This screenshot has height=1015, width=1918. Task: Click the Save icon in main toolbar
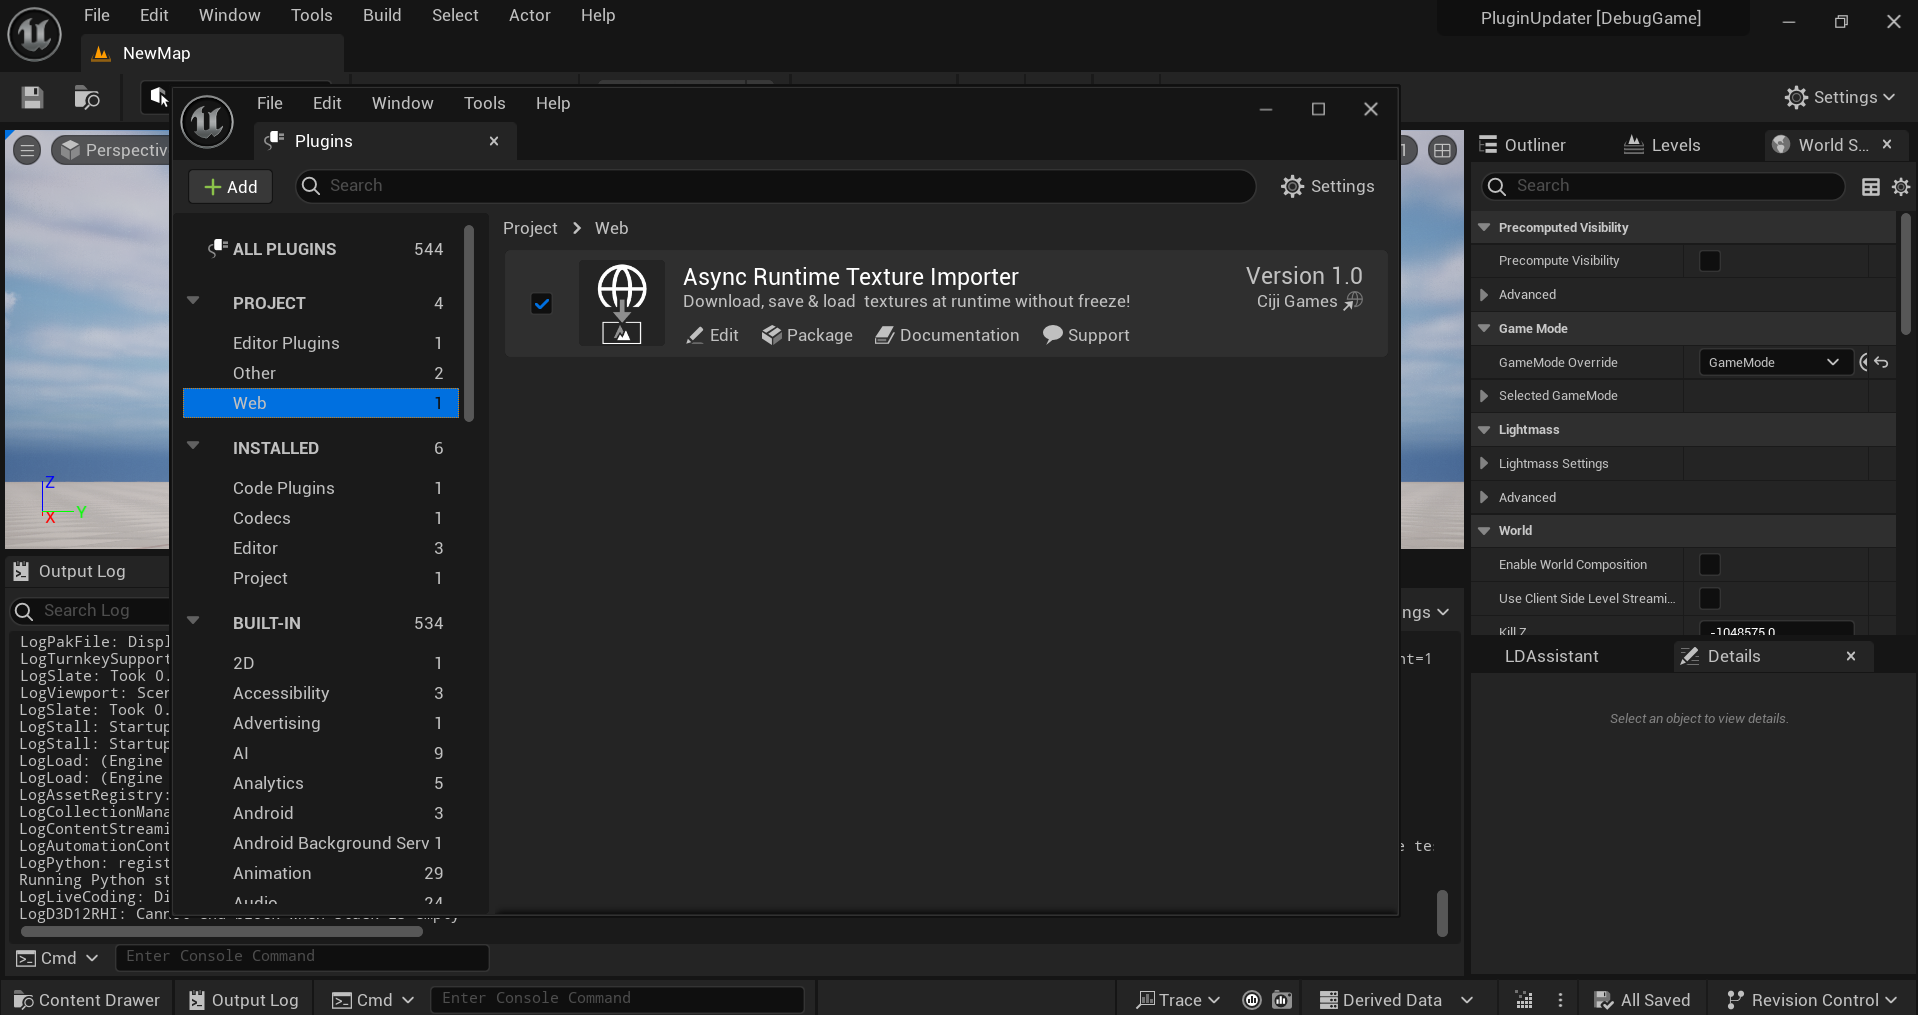tap(32, 97)
